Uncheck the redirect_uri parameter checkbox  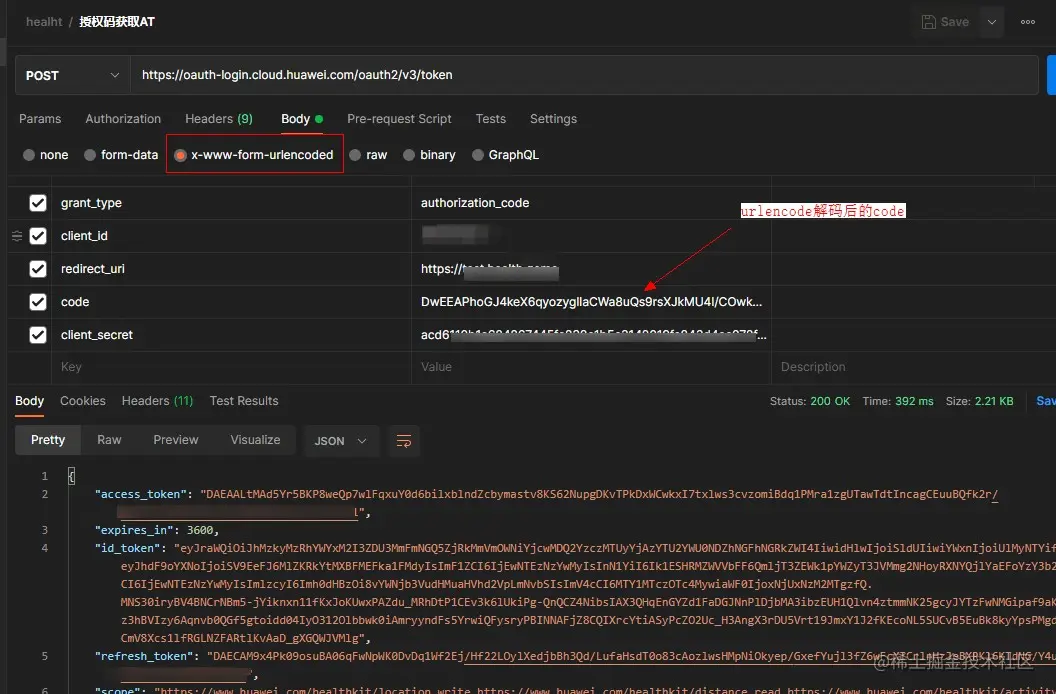pos(38,269)
